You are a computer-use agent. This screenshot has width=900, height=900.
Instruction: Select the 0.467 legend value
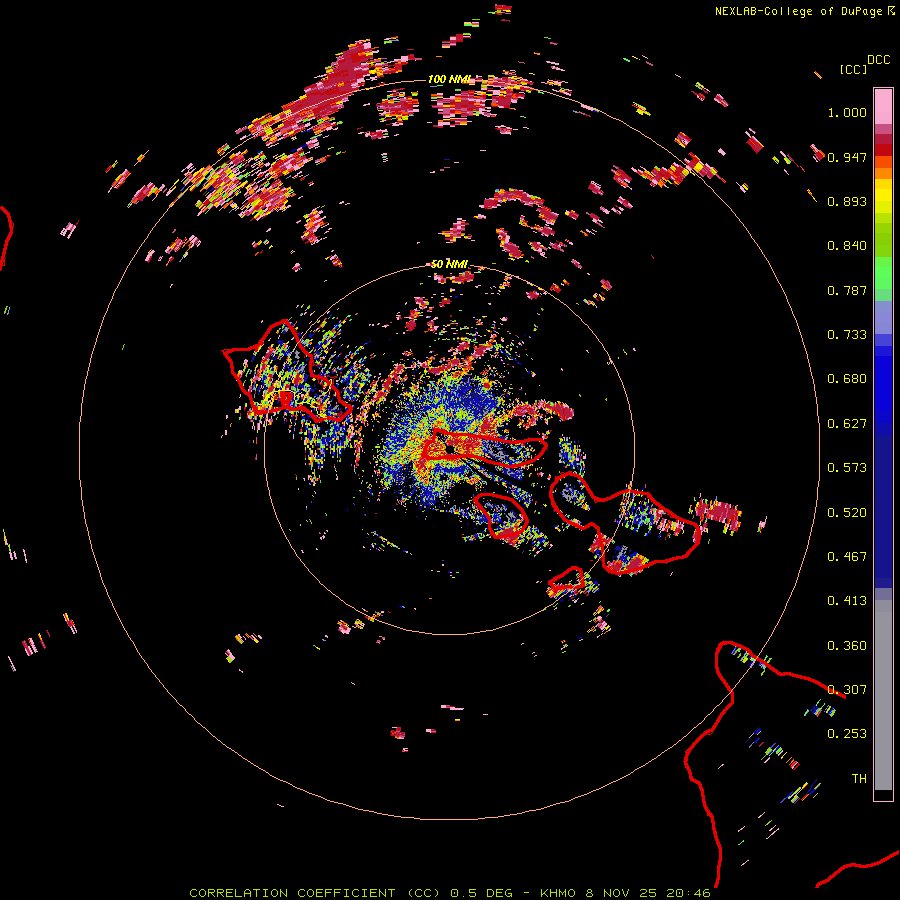[x=847, y=557]
